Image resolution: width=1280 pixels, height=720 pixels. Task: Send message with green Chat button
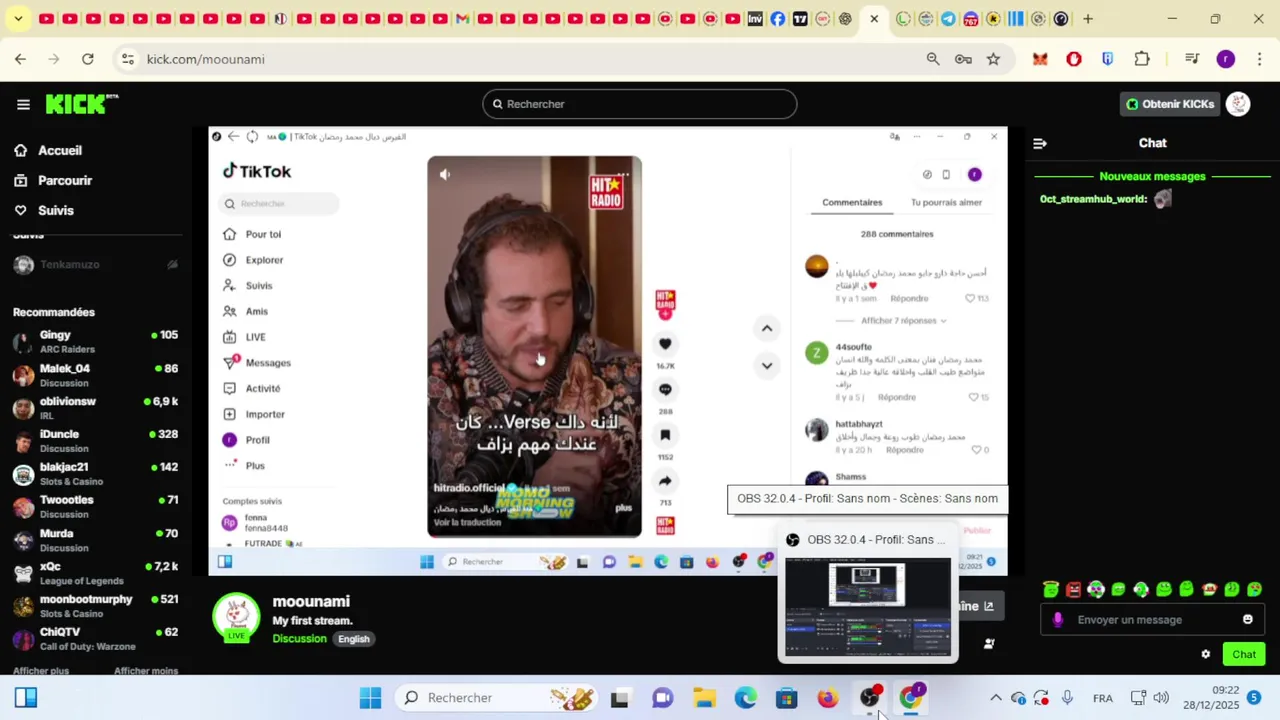point(1244,654)
